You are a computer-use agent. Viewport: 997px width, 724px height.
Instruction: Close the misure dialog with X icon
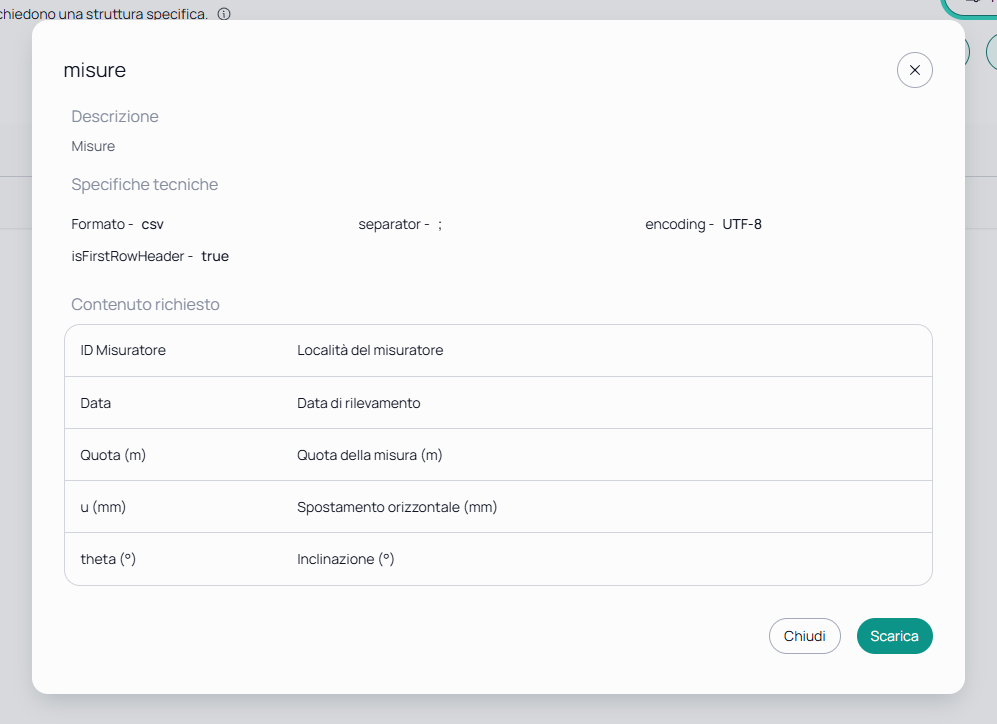[x=914, y=70]
